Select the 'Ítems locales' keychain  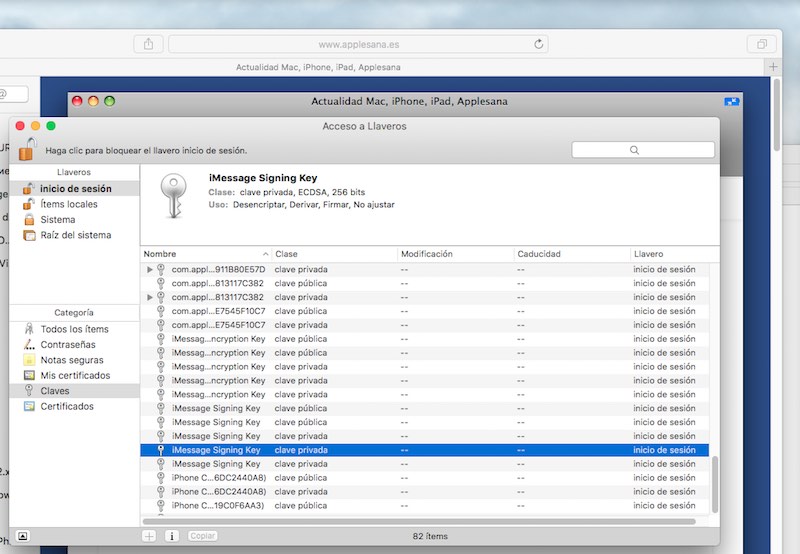(74, 204)
